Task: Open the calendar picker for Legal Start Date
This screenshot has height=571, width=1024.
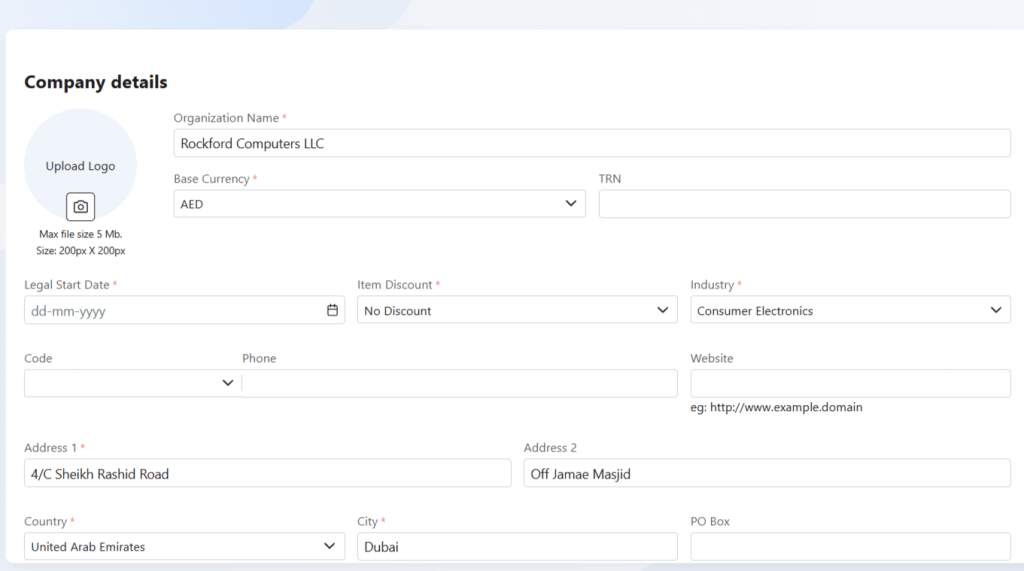Action: (332, 310)
